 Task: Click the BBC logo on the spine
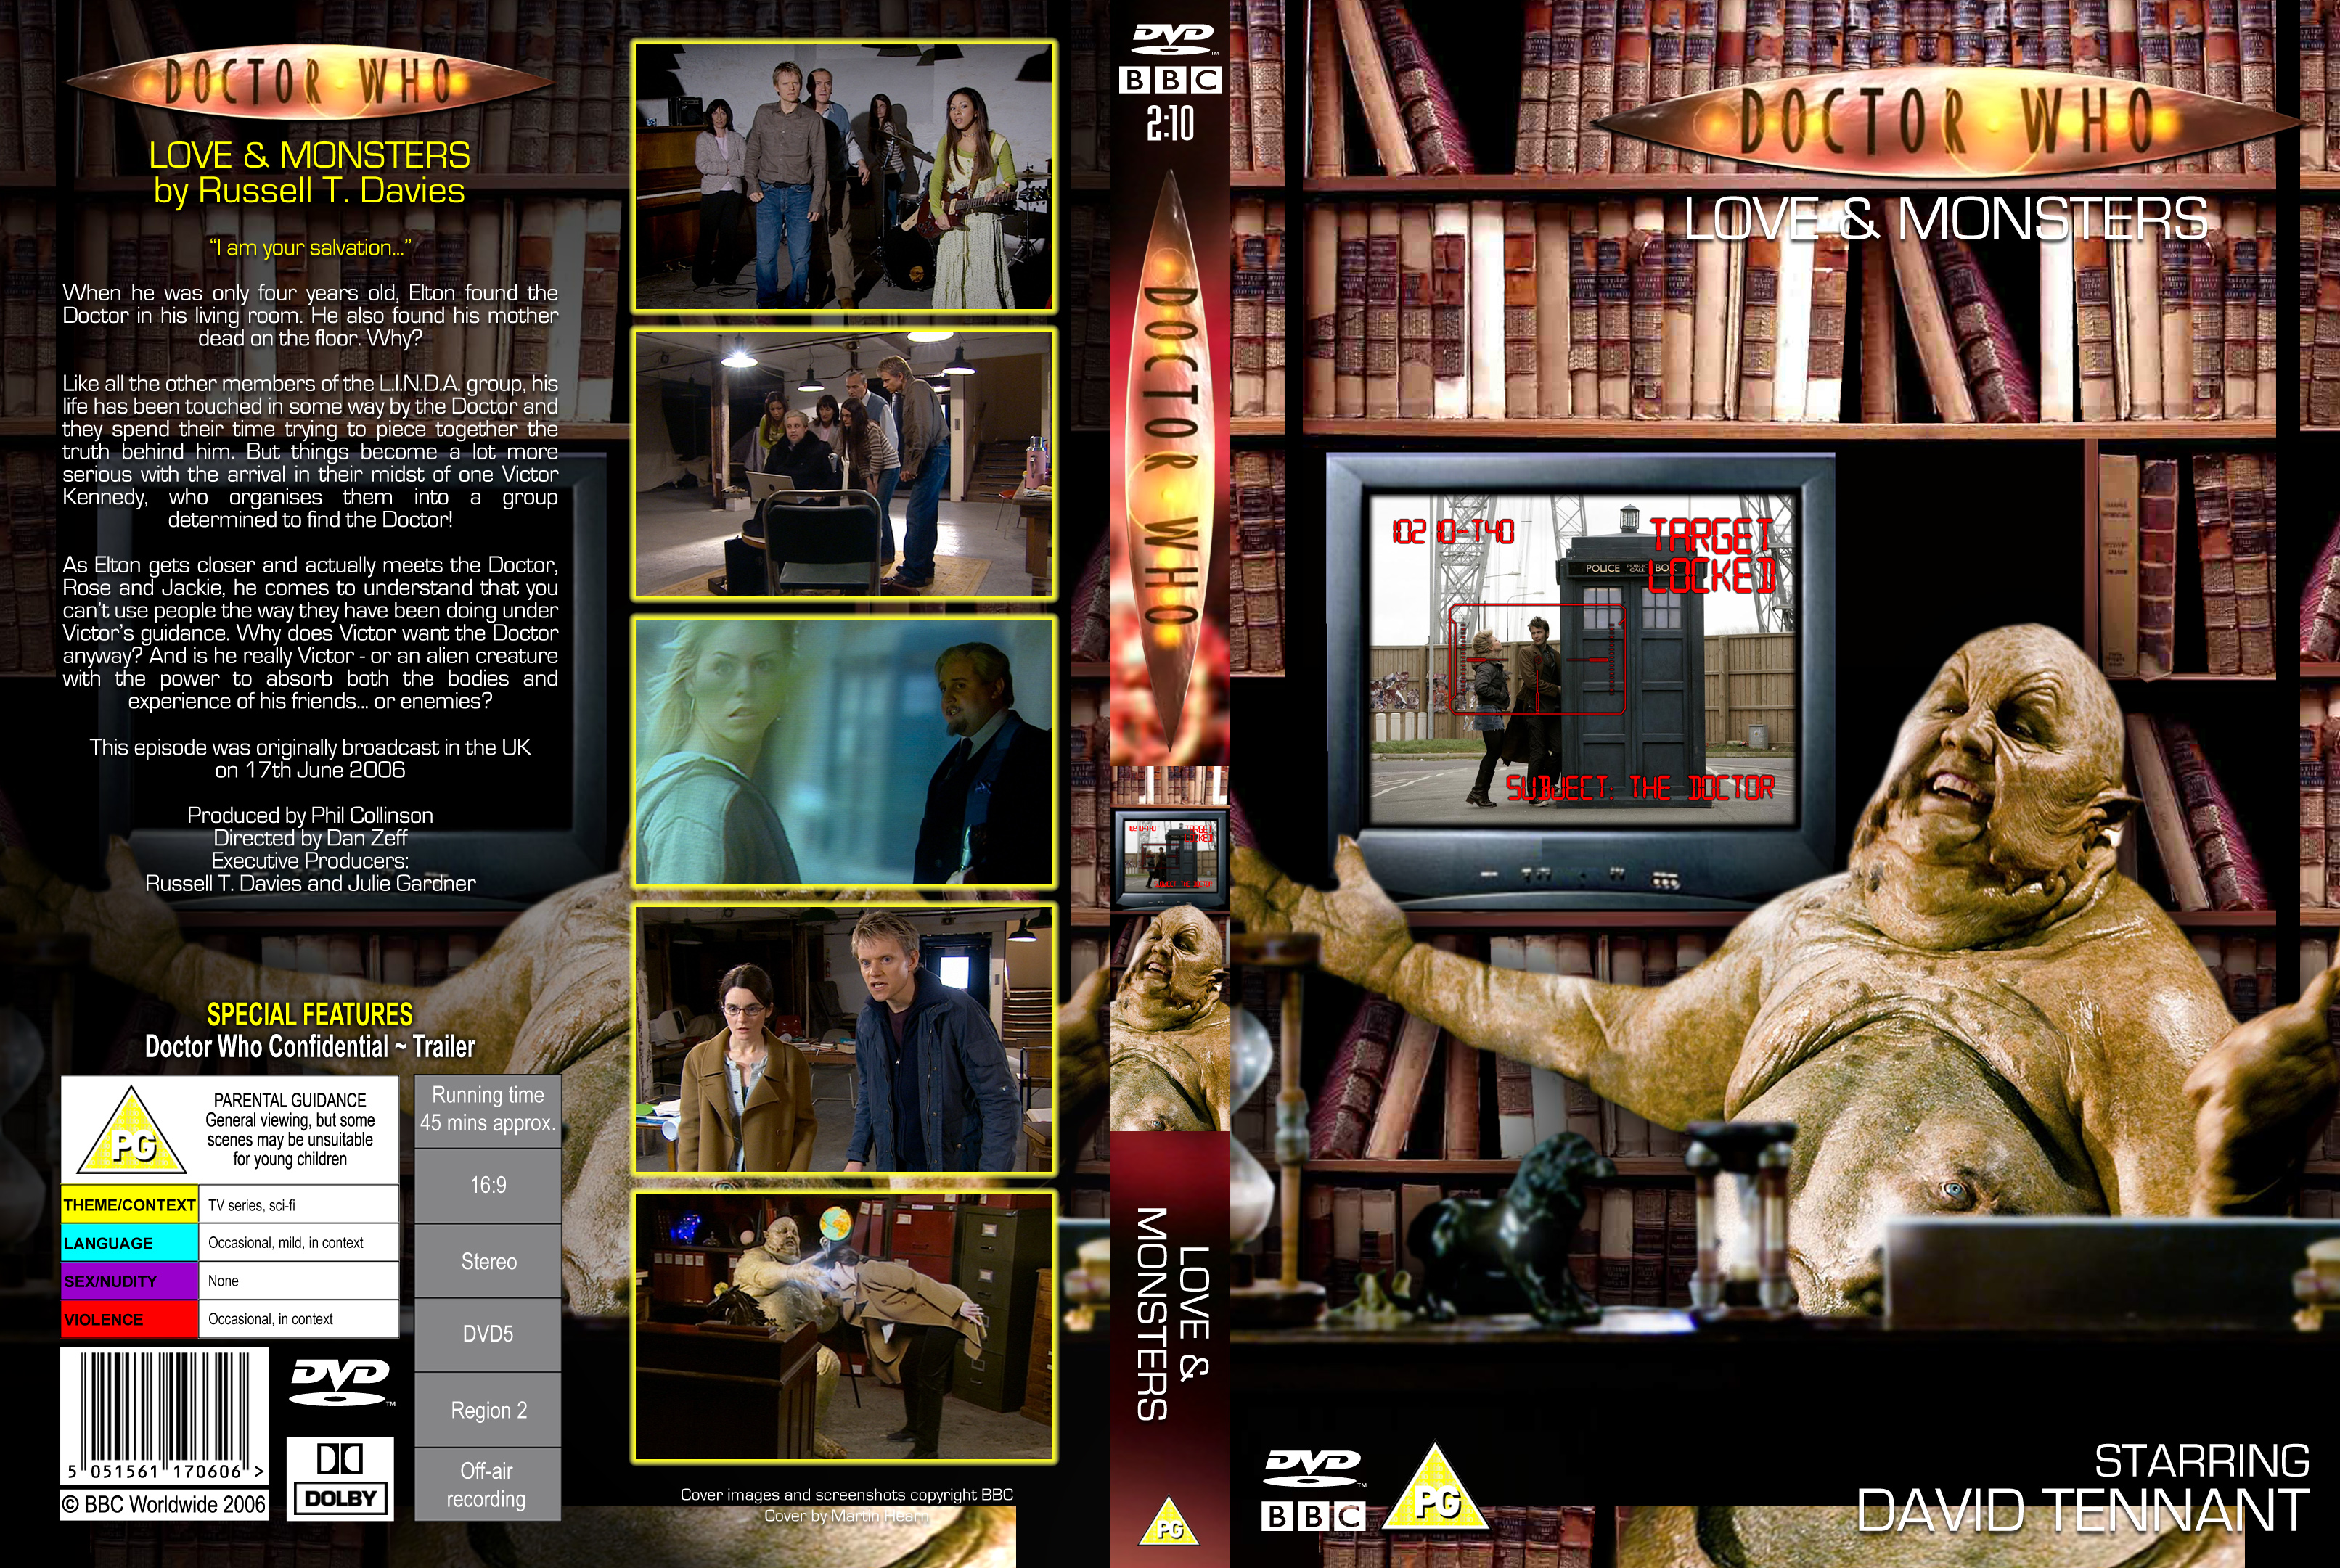(1170, 80)
